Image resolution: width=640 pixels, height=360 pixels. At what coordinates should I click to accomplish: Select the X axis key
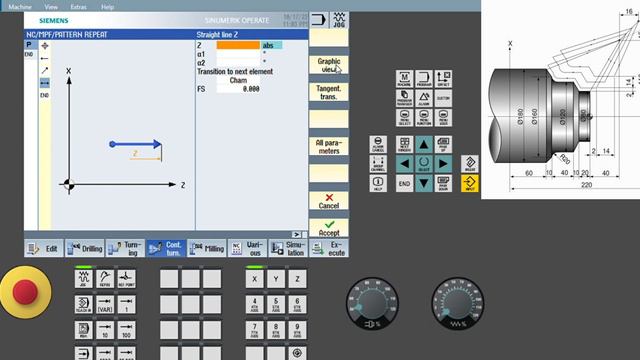[255, 279]
